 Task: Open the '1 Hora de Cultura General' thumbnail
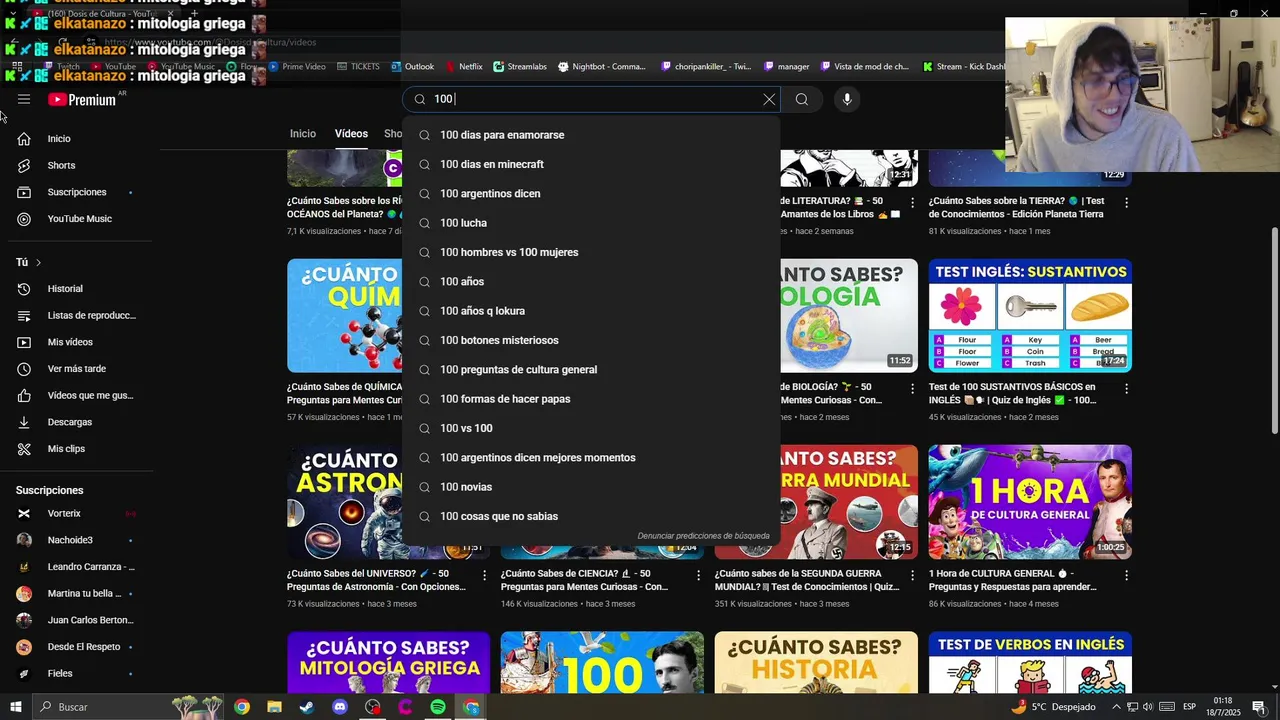1030,502
